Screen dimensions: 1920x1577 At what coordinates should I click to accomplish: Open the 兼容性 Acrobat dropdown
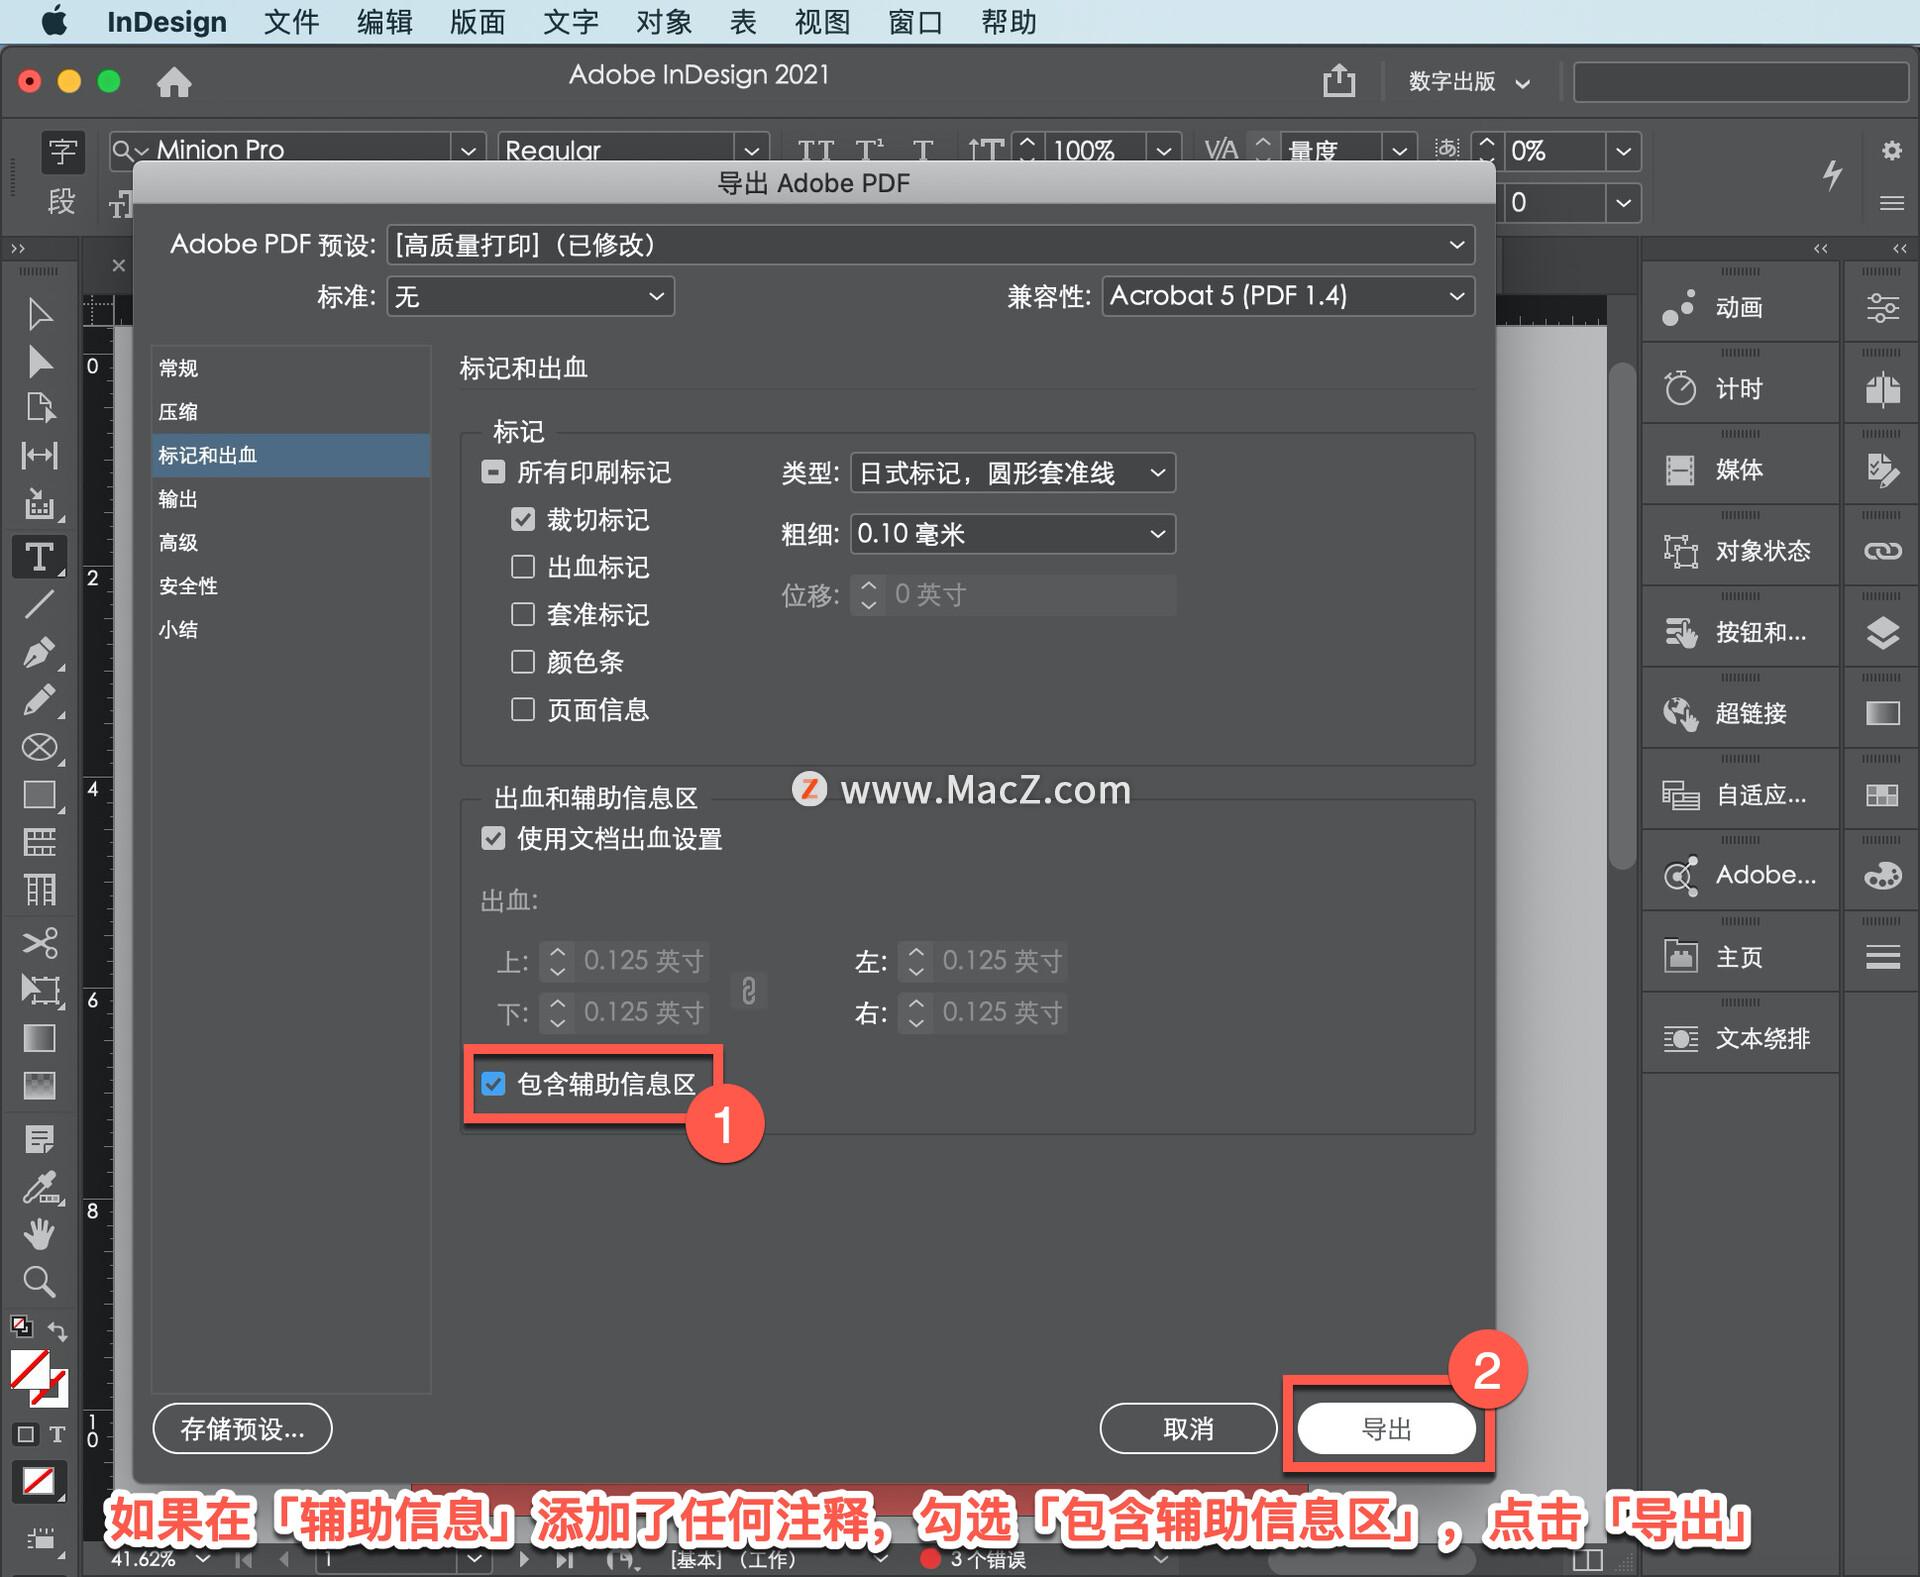[1288, 296]
